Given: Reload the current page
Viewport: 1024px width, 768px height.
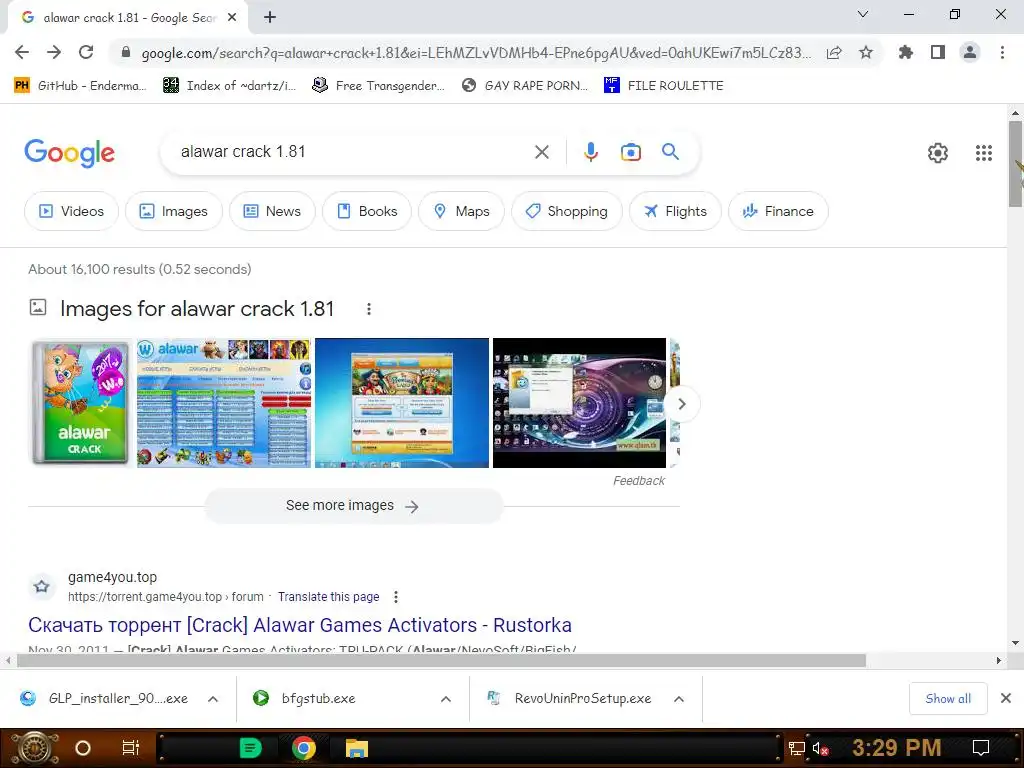Looking at the screenshot, I should [86, 52].
